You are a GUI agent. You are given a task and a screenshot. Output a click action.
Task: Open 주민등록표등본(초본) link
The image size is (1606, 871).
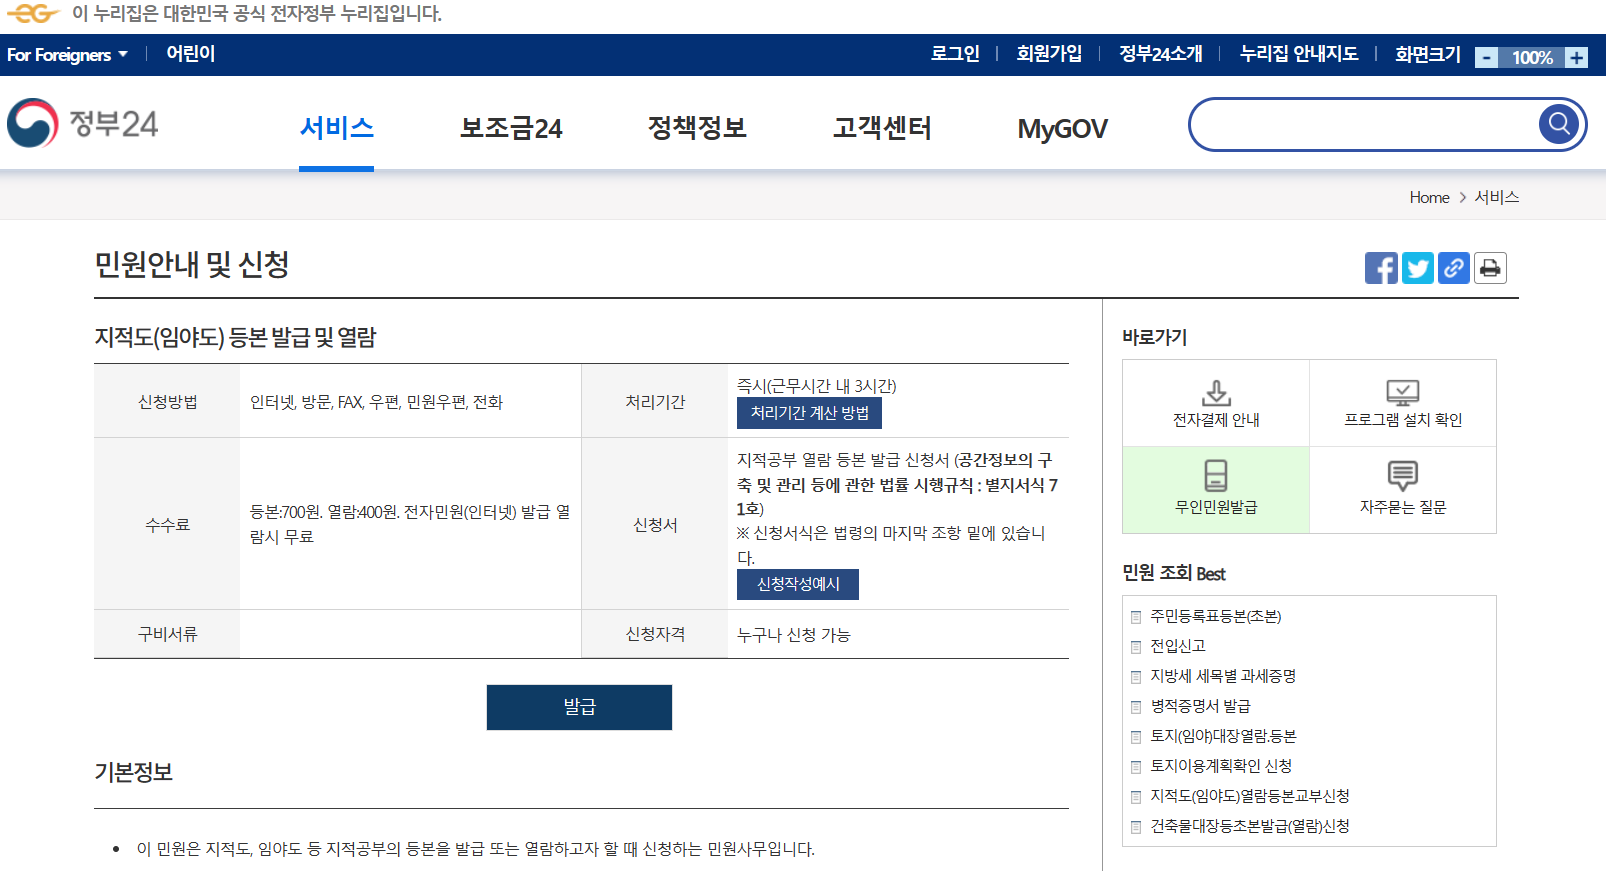click(x=1215, y=616)
